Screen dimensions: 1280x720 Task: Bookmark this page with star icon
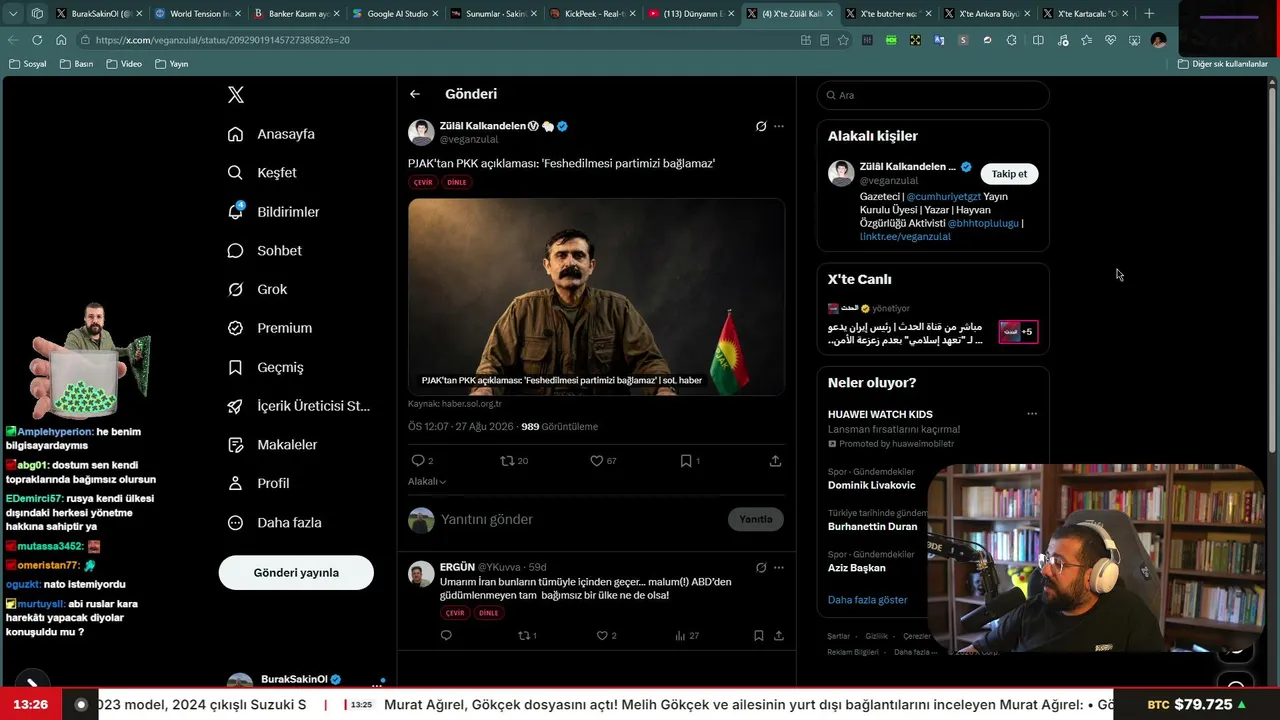click(843, 40)
